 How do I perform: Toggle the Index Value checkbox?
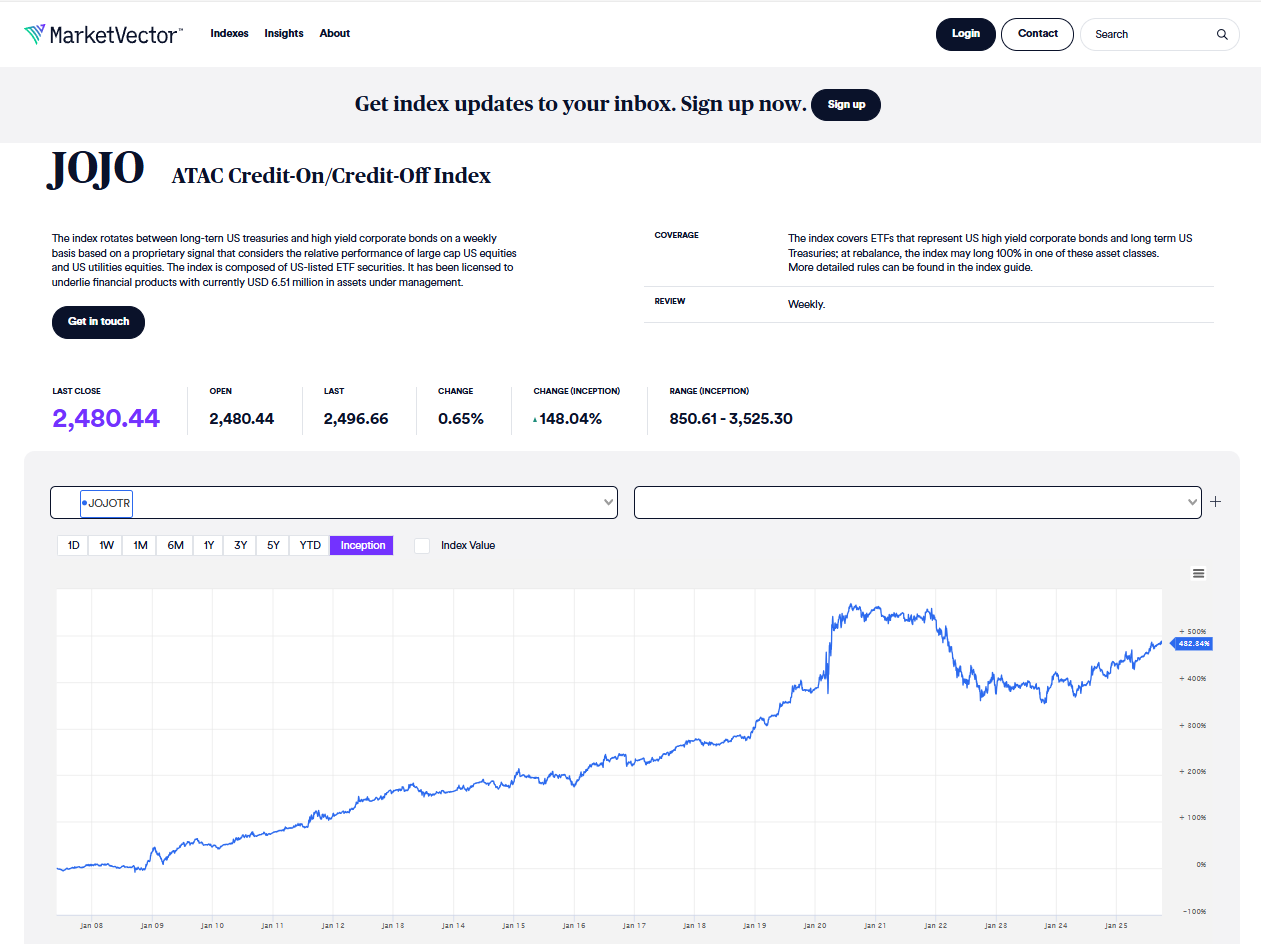coord(422,545)
